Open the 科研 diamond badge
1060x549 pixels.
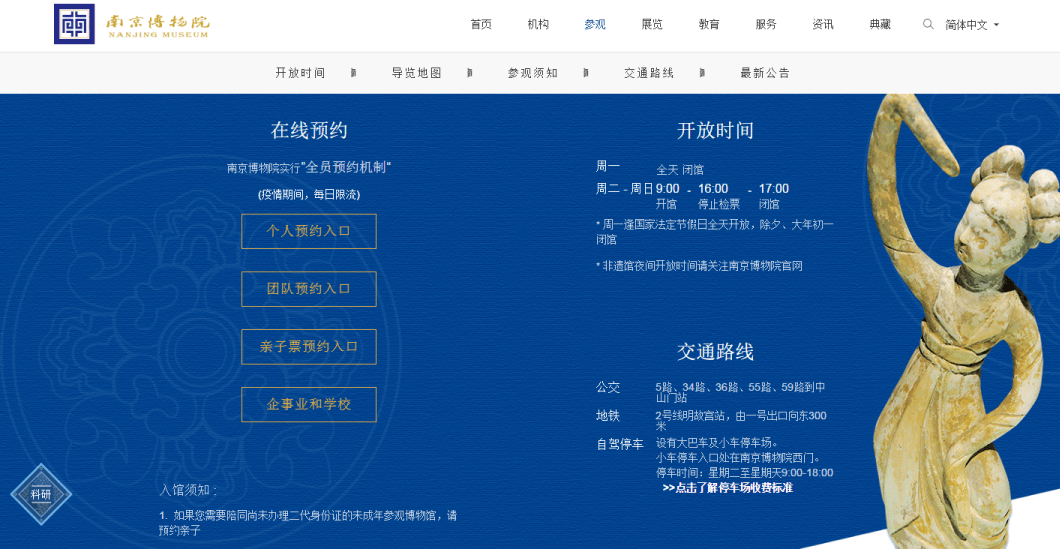click(41, 495)
